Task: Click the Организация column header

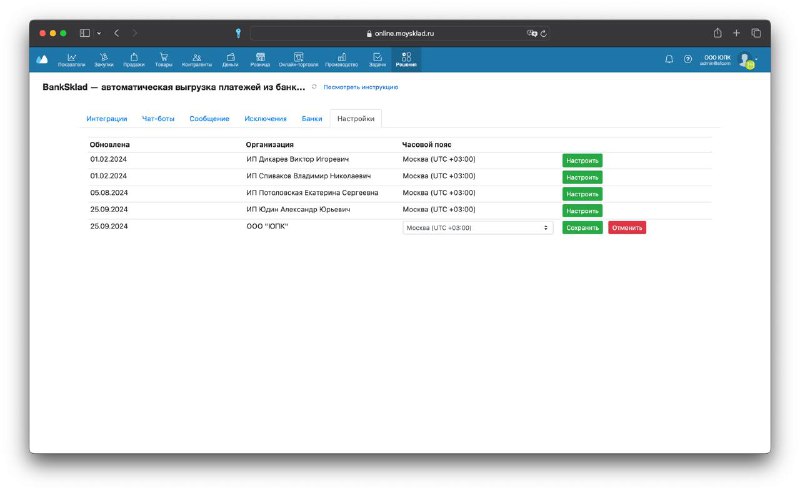Action: [269, 144]
